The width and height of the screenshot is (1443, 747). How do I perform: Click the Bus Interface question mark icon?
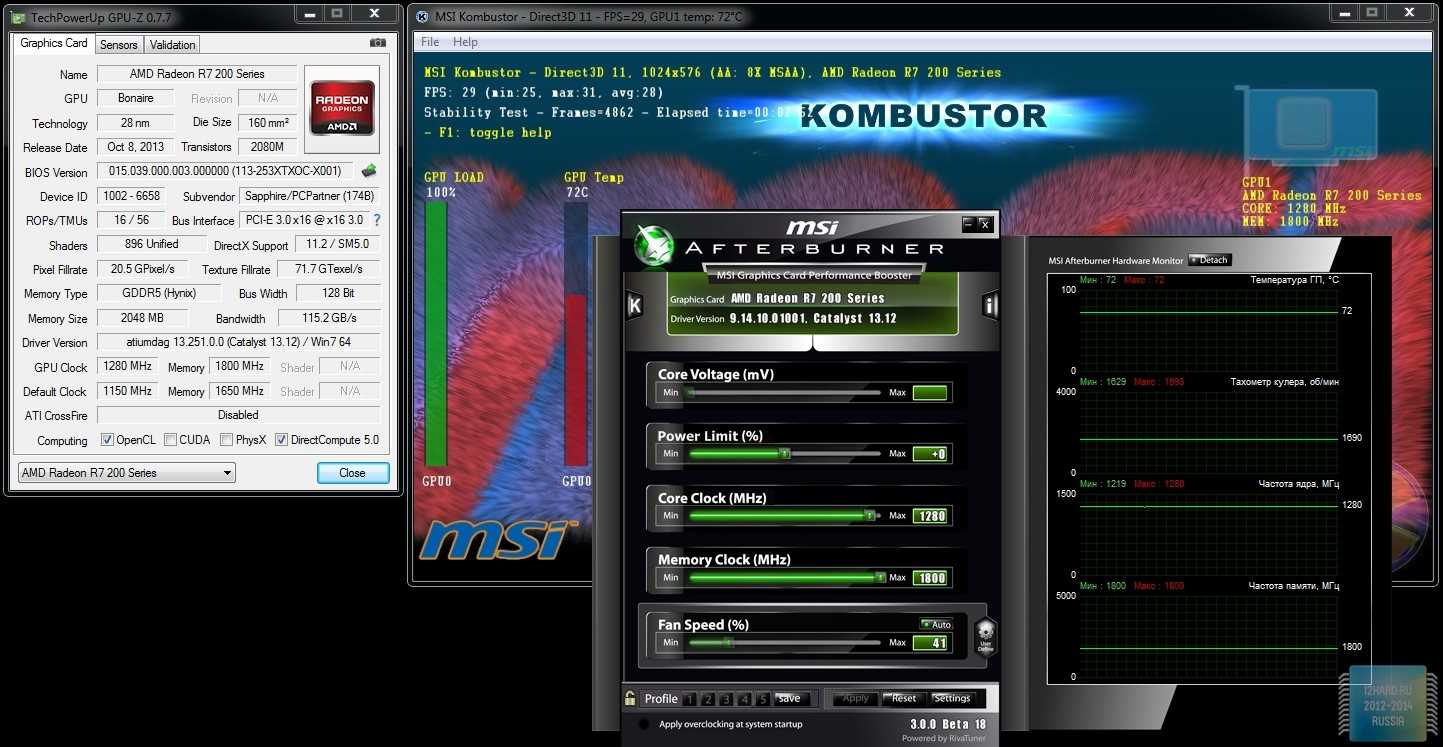pyautogui.click(x=377, y=220)
